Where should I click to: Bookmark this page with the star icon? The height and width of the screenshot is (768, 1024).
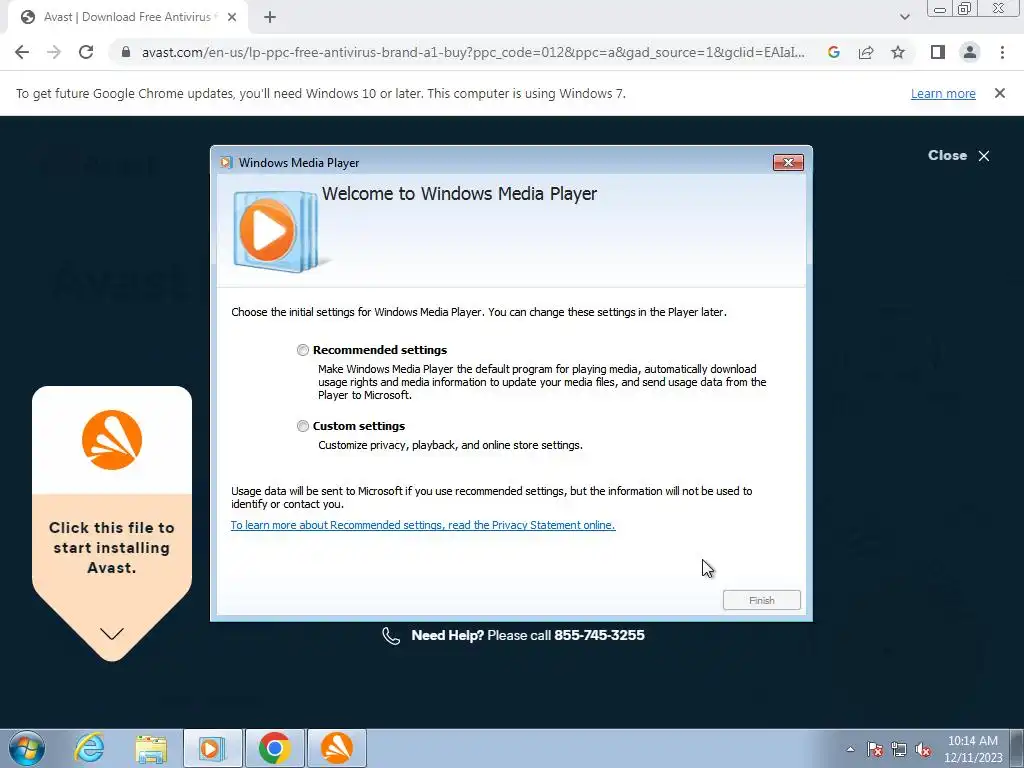coord(898,52)
